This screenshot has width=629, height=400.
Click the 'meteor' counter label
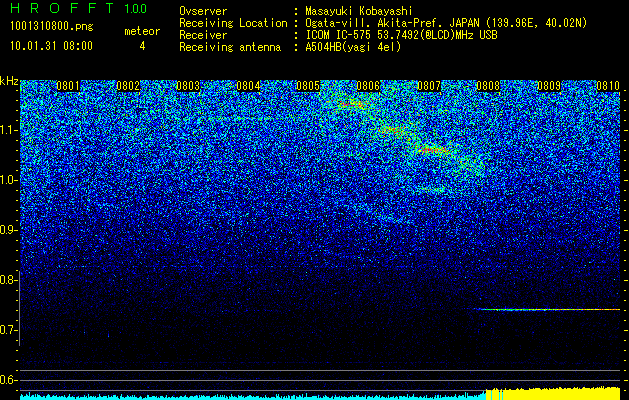coord(142,31)
